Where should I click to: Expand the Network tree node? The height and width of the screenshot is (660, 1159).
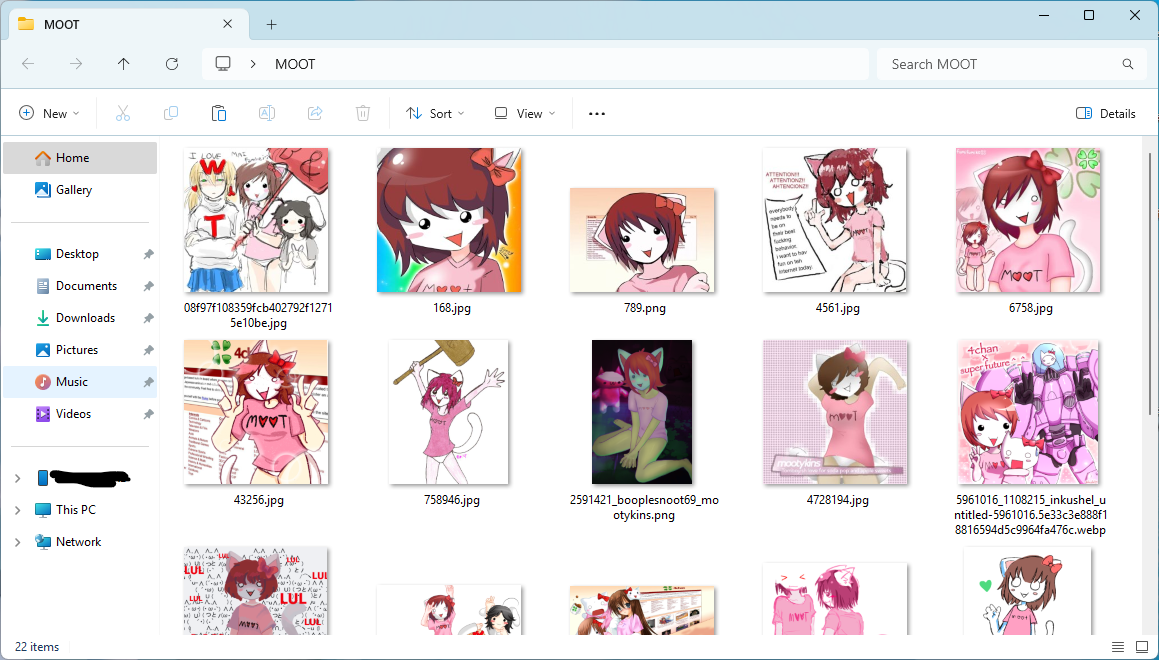18,542
